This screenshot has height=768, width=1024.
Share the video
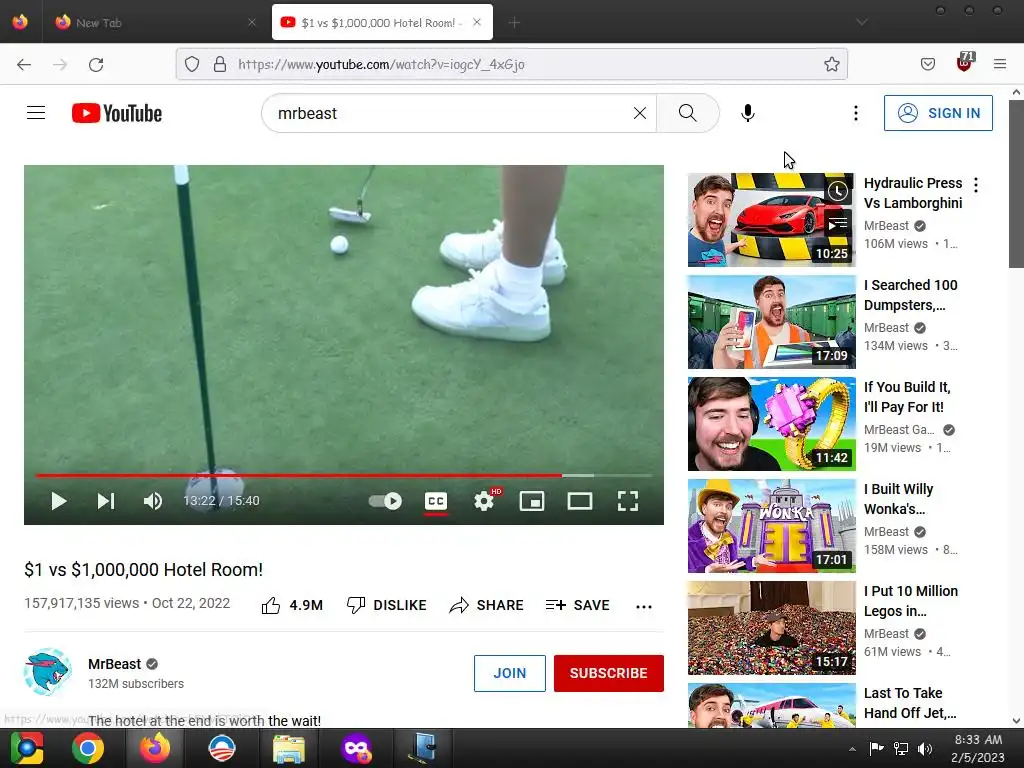pos(487,605)
